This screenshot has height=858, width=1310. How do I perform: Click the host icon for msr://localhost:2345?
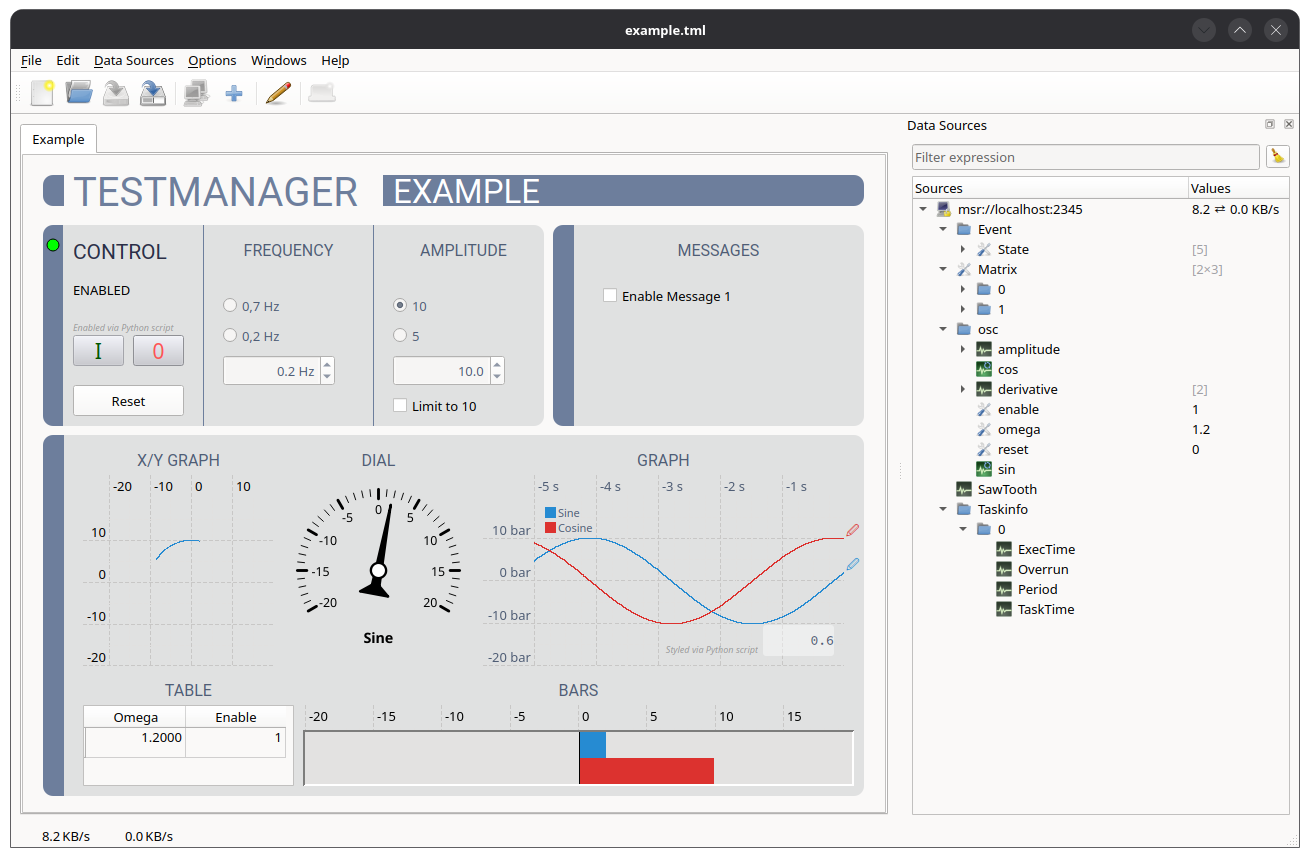pyautogui.click(x=944, y=209)
